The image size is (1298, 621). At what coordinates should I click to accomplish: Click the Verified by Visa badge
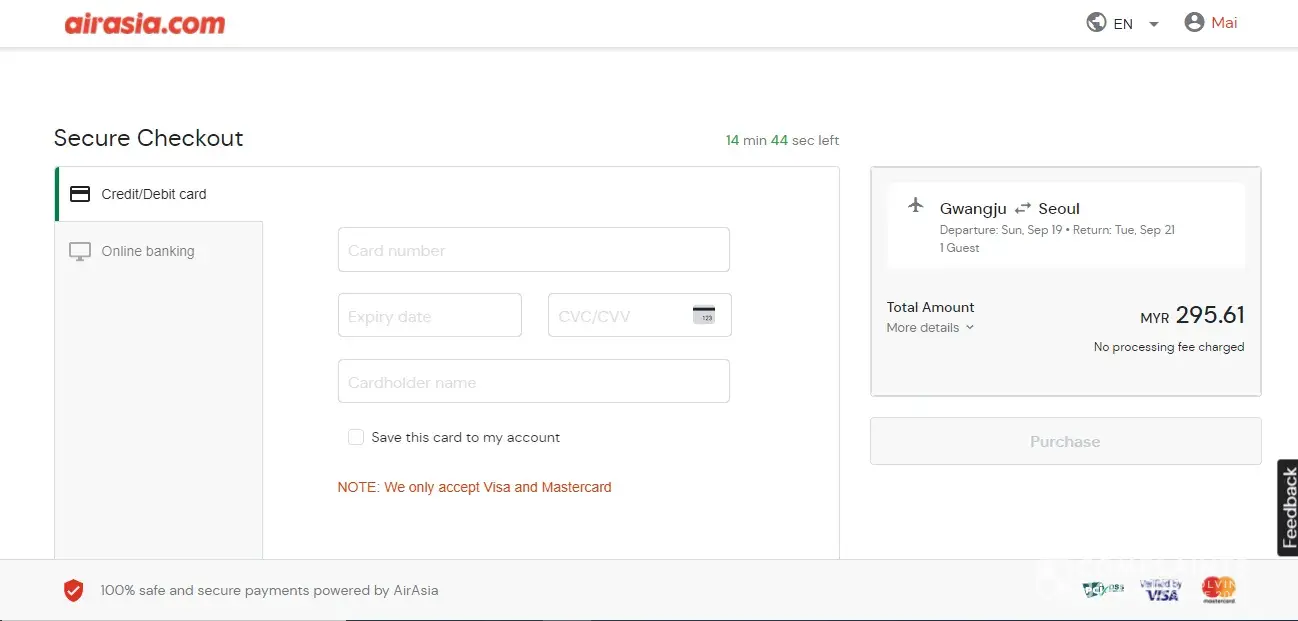pos(1161,590)
